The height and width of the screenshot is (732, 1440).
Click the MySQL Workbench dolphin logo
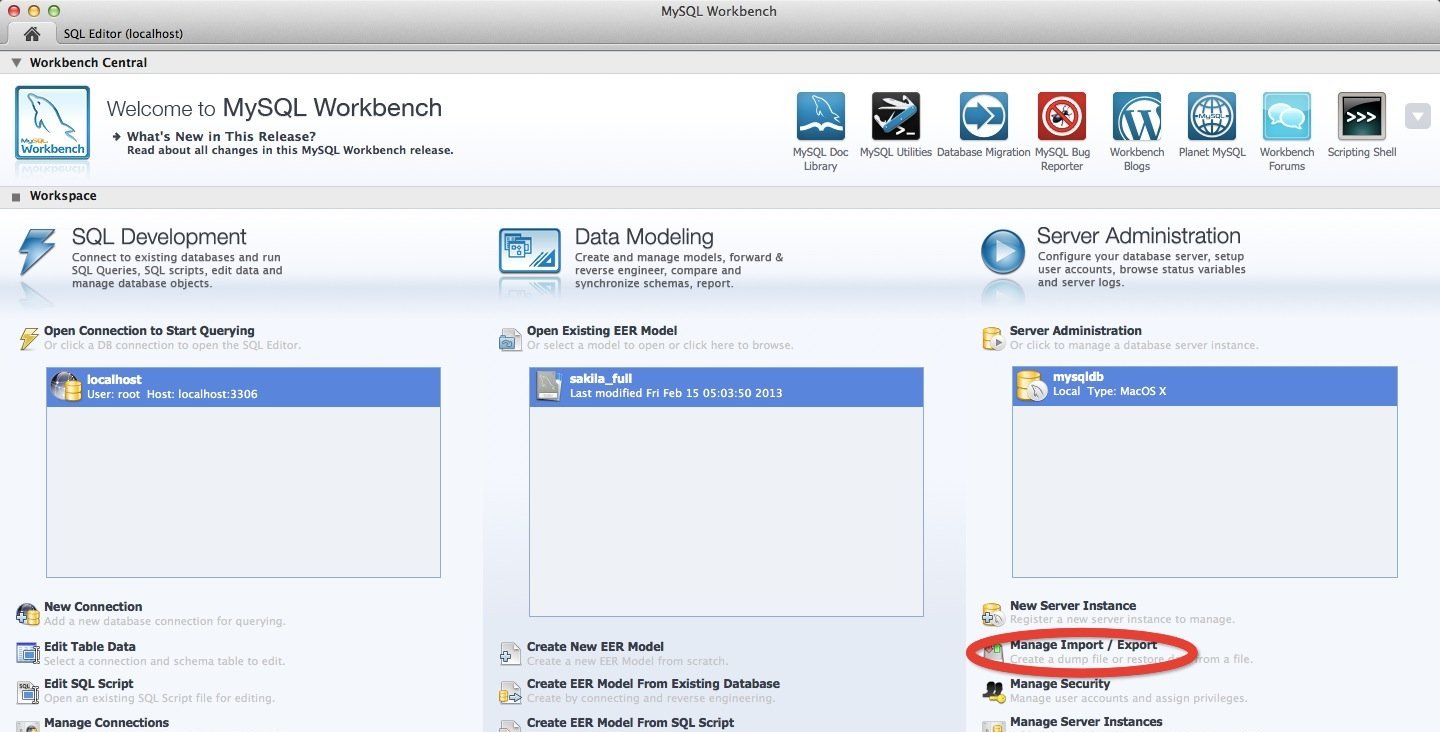point(52,123)
